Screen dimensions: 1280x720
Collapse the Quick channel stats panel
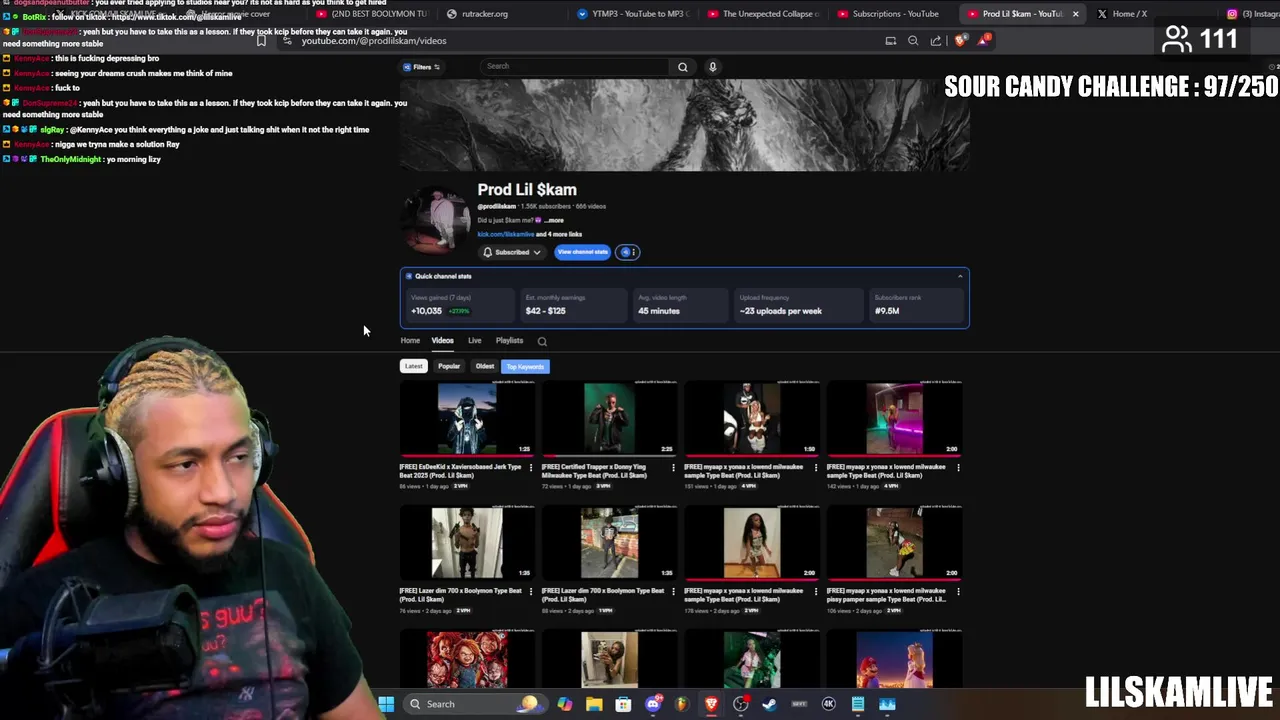pos(960,276)
